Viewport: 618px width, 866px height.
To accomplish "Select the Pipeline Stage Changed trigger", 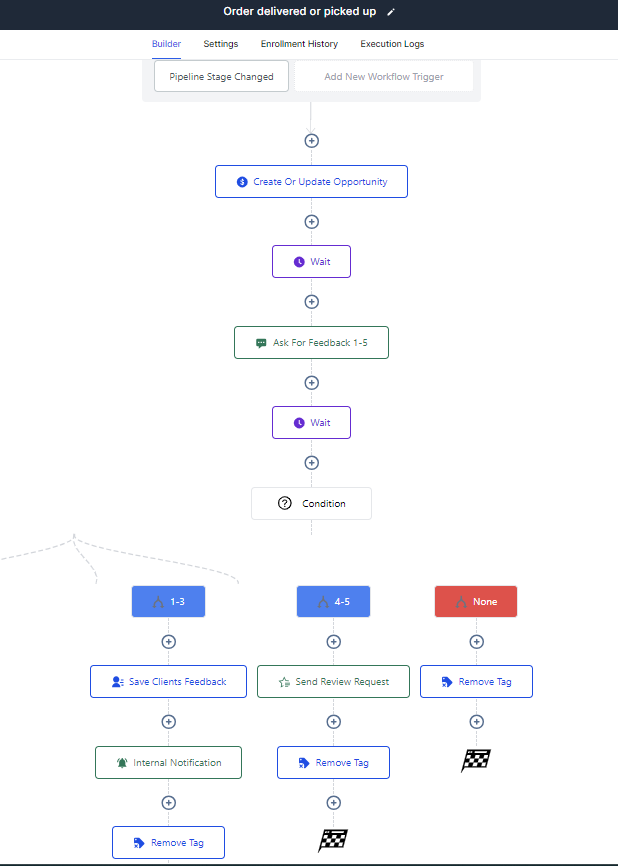I will click(x=221, y=76).
